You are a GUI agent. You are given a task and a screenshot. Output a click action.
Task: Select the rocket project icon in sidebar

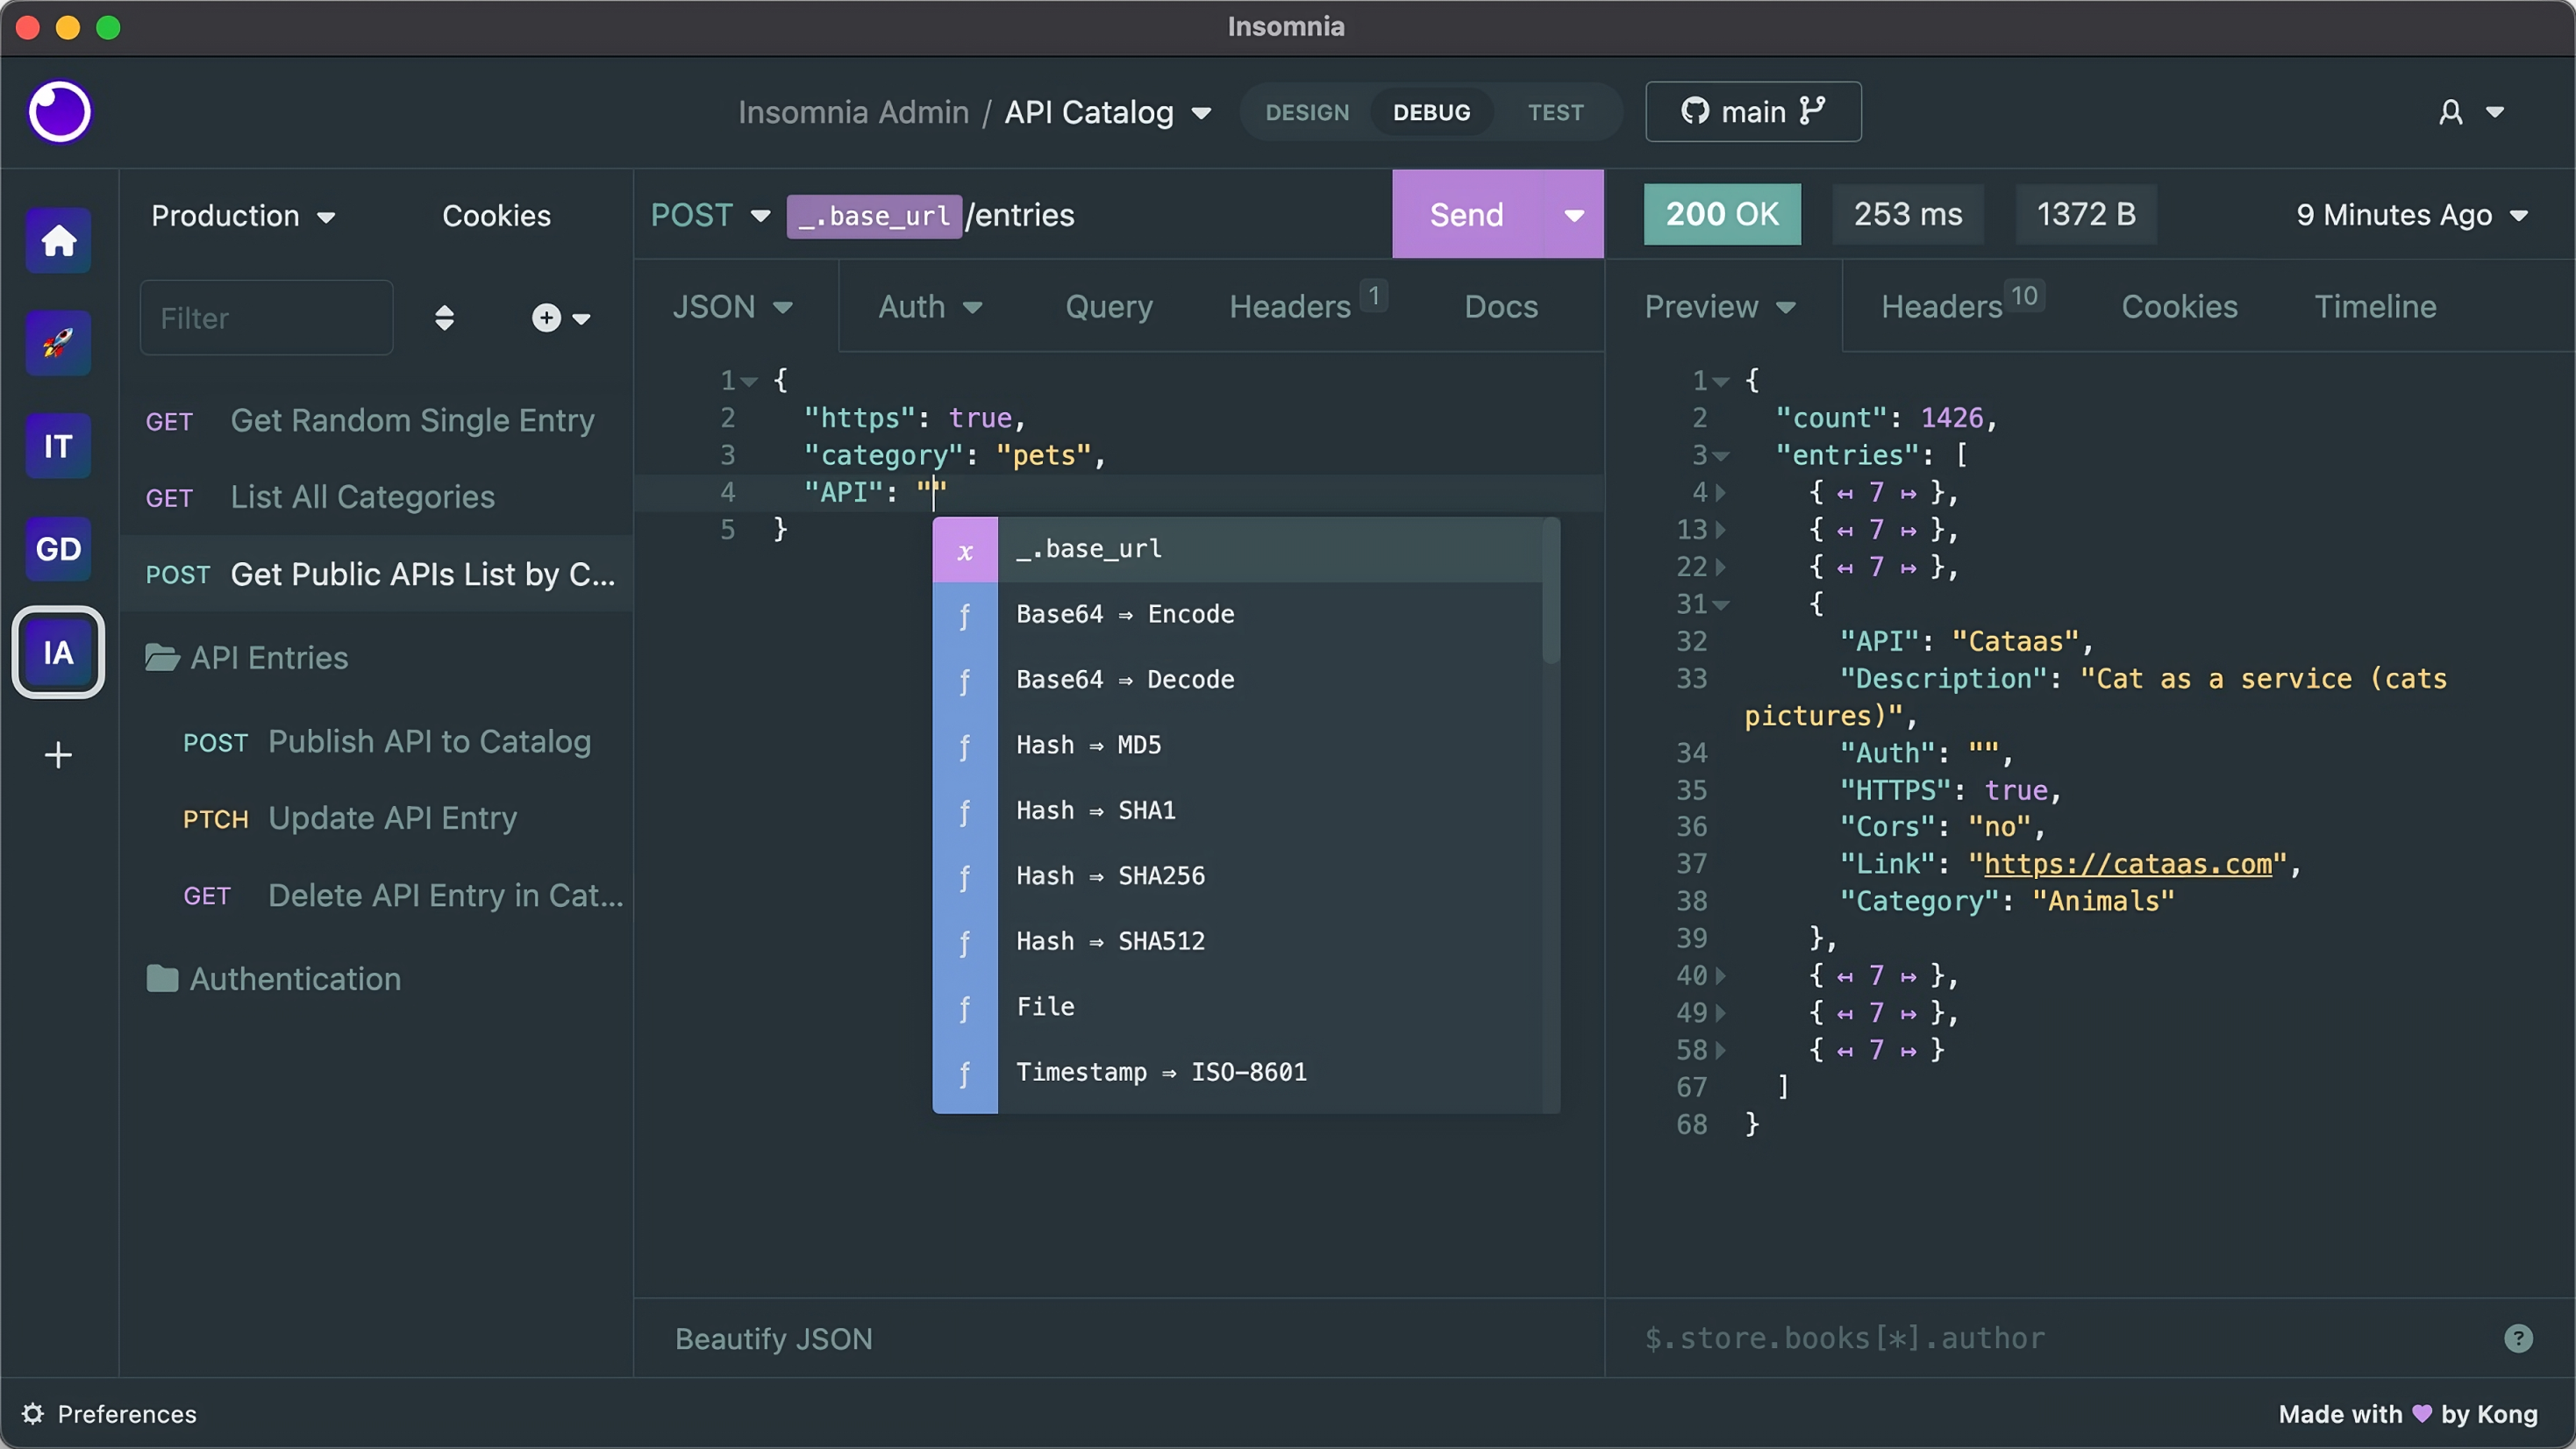tap(57, 343)
